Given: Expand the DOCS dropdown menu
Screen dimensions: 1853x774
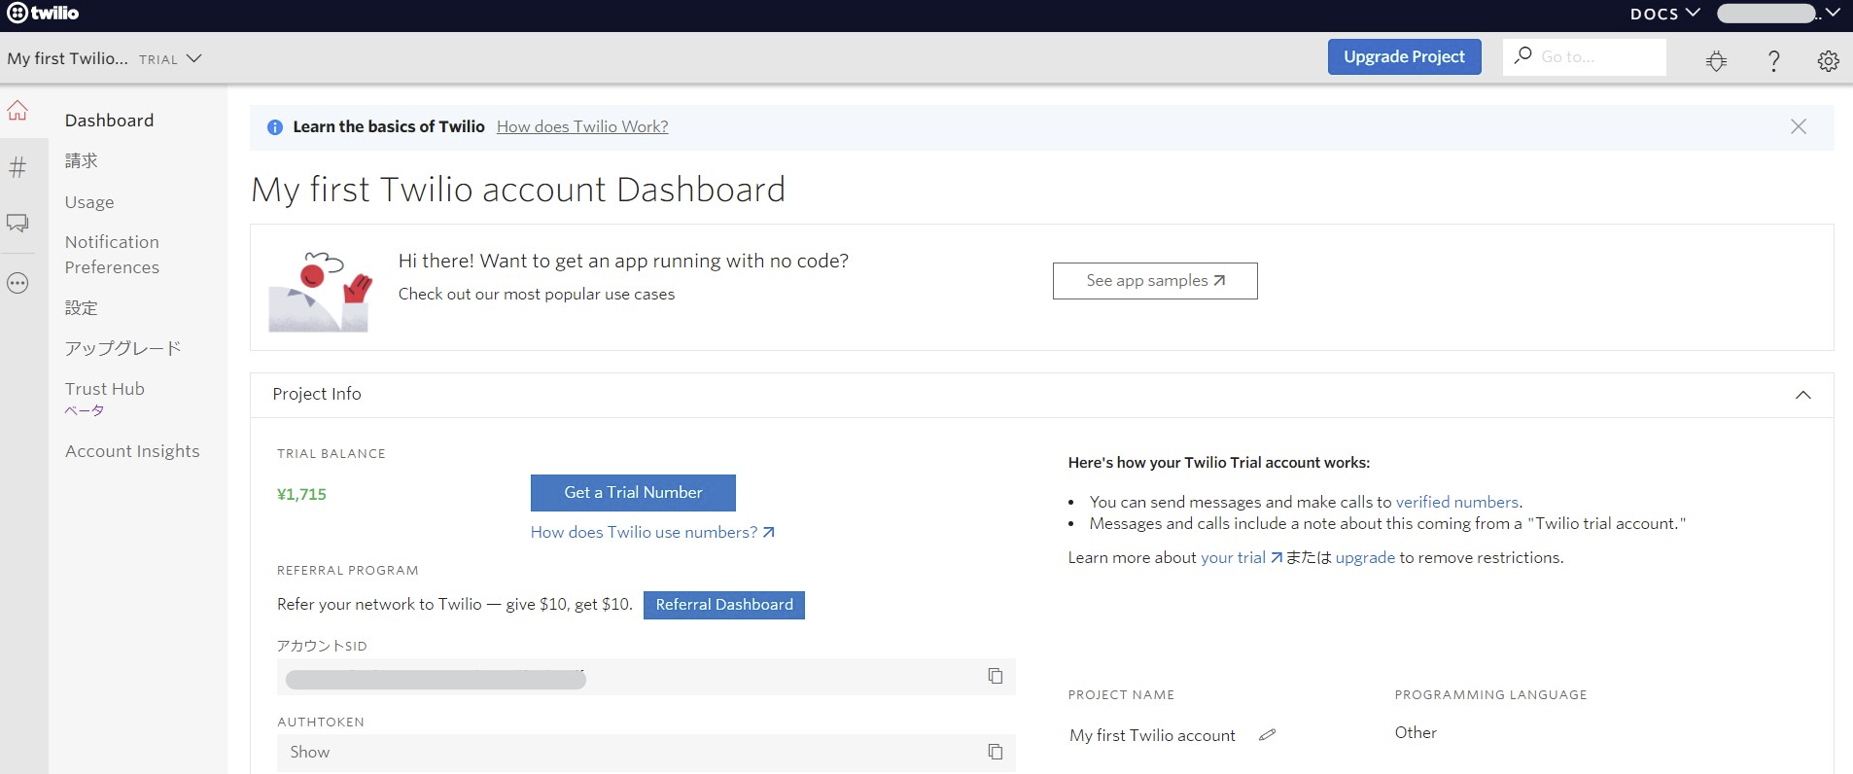Looking at the screenshot, I should (1665, 13).
